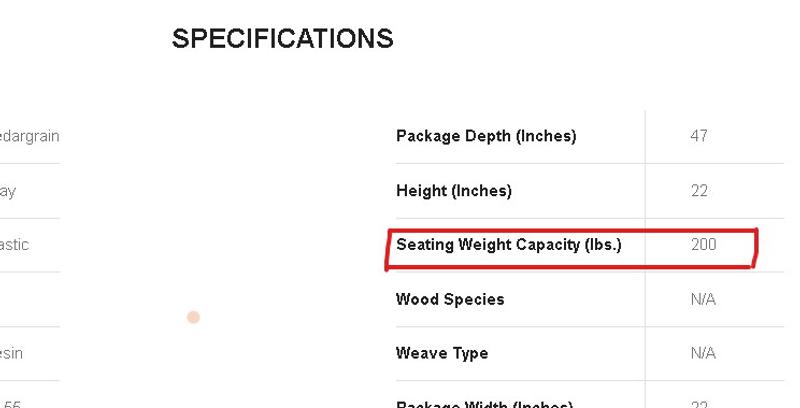Image resolution: width=800 pixels, height=408 pixels.
Task: Select the N/A value for Wood Species
Action: 703,299
